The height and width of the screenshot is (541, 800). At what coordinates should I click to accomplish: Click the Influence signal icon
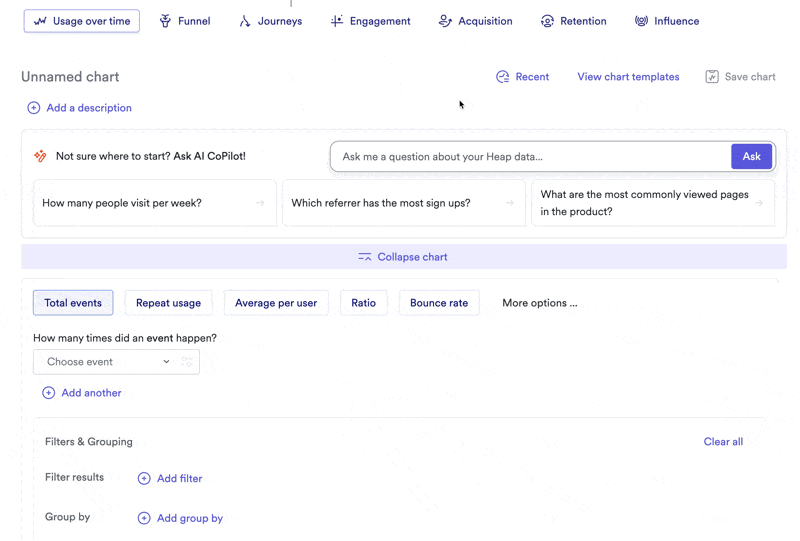click(641, 21)
